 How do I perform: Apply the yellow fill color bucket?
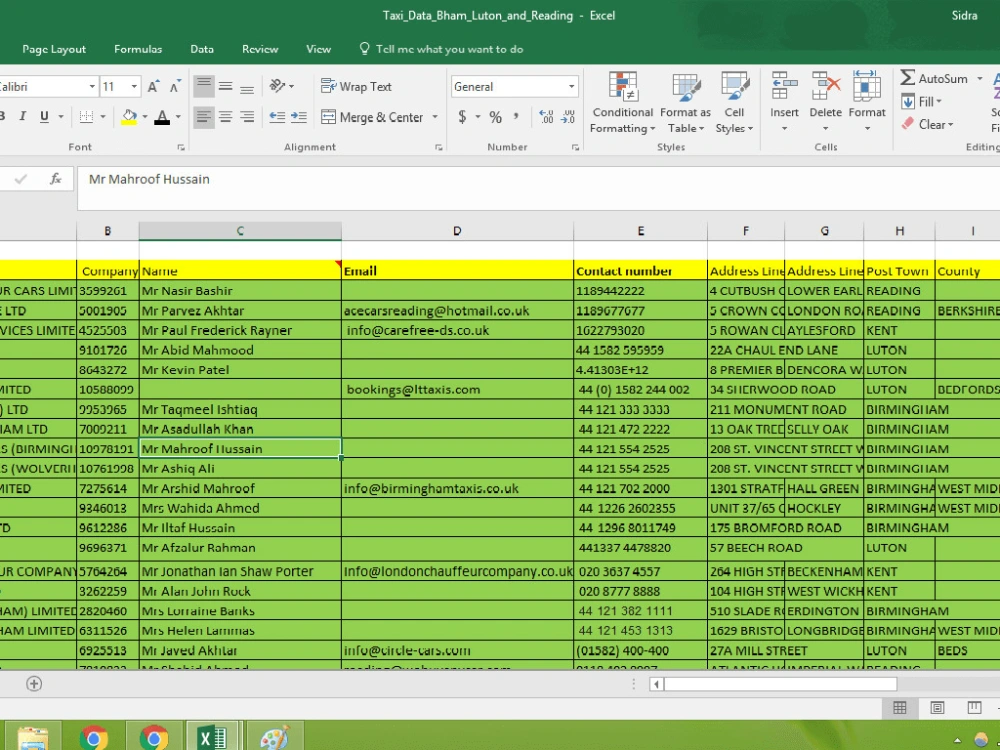(129, 117)
